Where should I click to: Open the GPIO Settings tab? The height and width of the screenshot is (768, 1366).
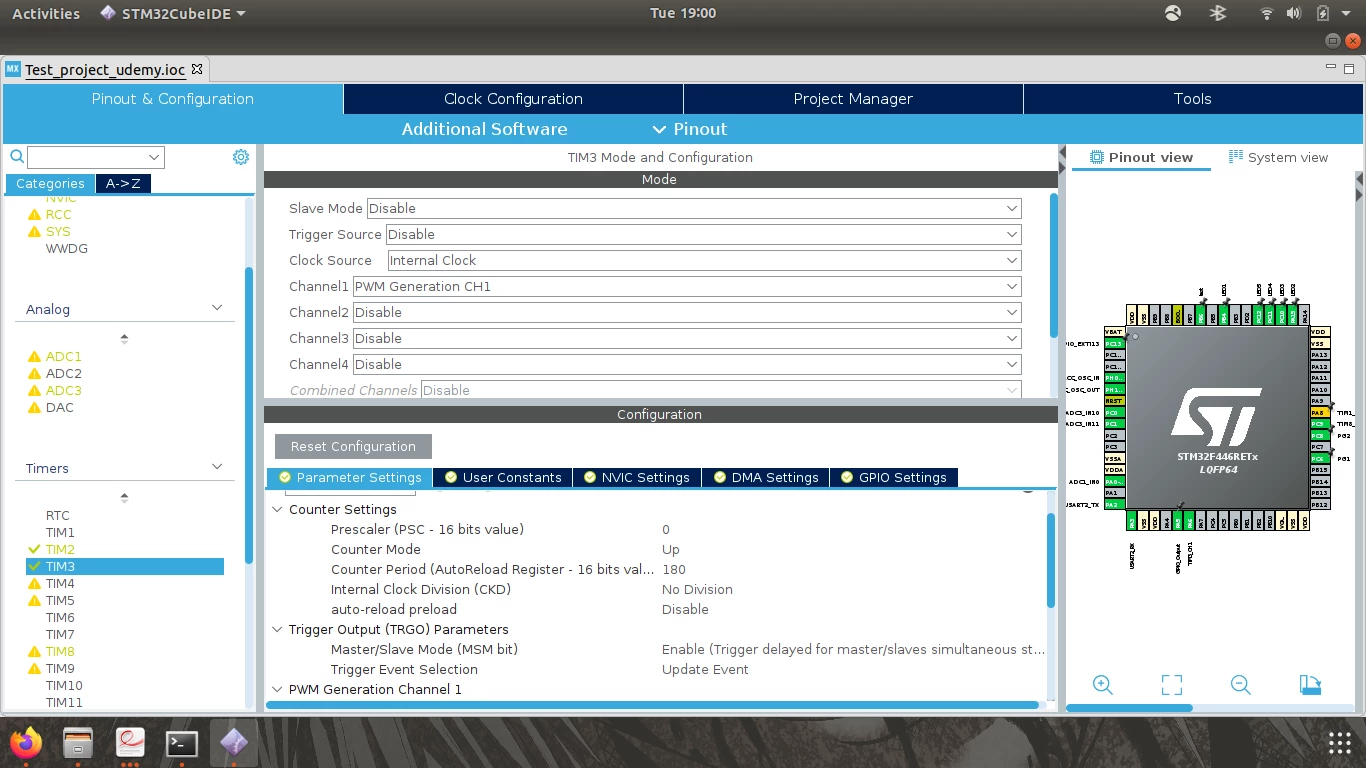point(894,478)
